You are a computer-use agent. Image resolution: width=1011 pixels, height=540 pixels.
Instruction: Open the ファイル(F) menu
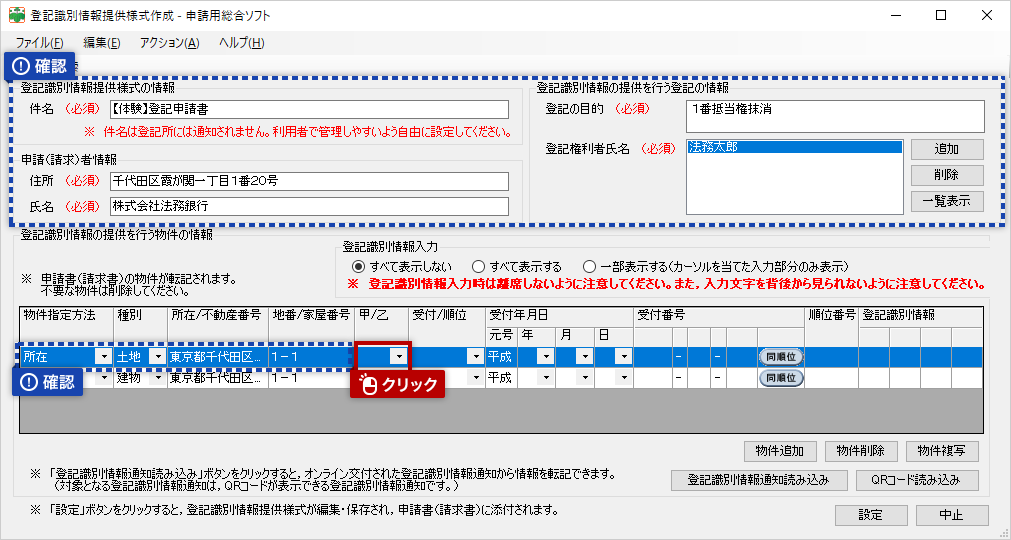click(x=39, y=43)
